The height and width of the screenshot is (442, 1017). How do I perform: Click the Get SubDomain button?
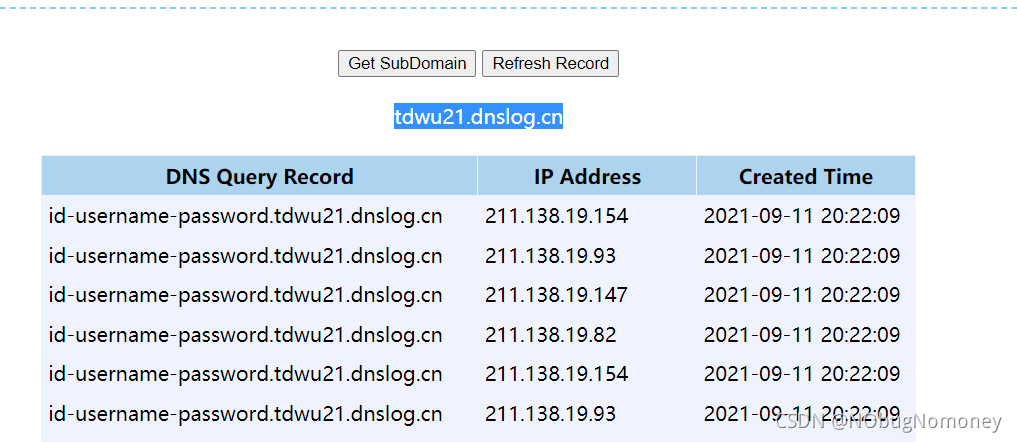point(407,64)
